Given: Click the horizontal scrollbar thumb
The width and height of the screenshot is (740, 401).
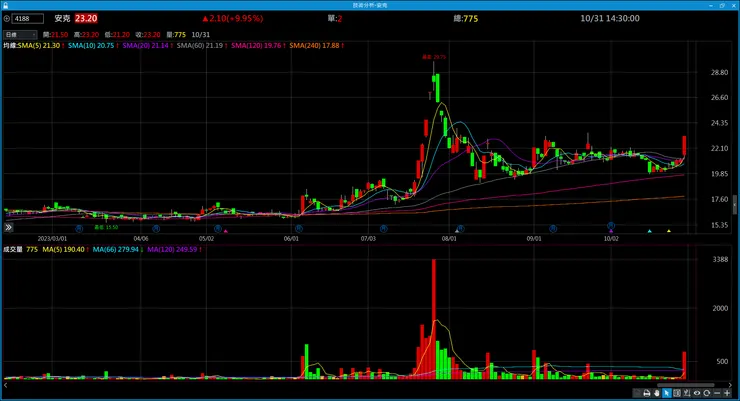Looking at the screenshot, I should tap(686, 385).
